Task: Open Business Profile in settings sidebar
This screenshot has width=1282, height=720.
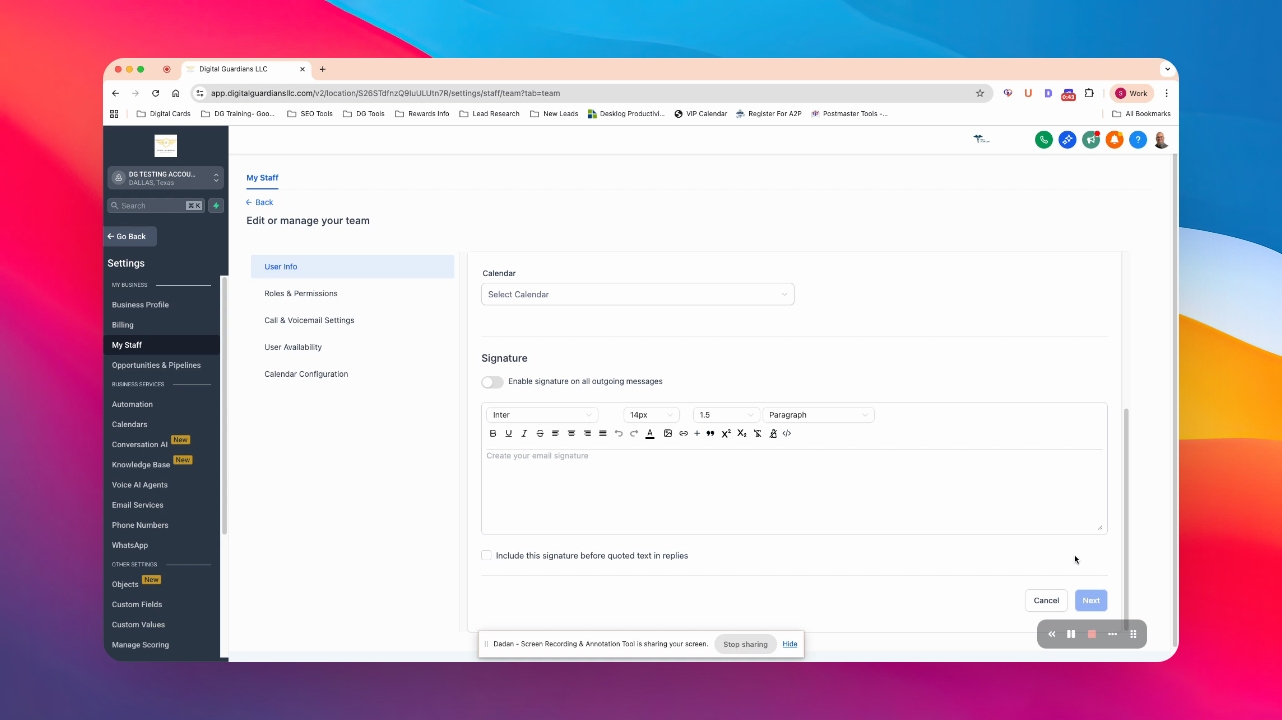Action: (x=140, y=305)
